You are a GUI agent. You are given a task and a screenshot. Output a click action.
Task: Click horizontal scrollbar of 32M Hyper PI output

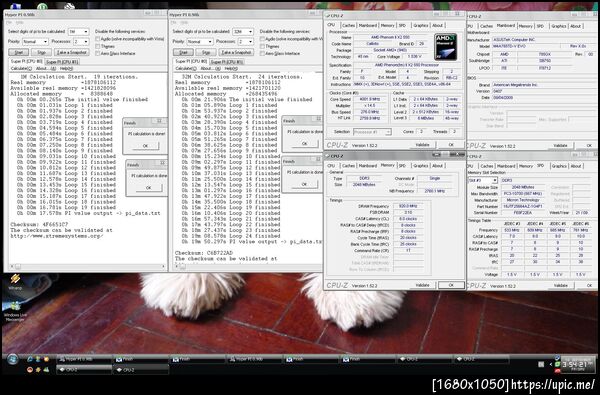tap(248, 266)
